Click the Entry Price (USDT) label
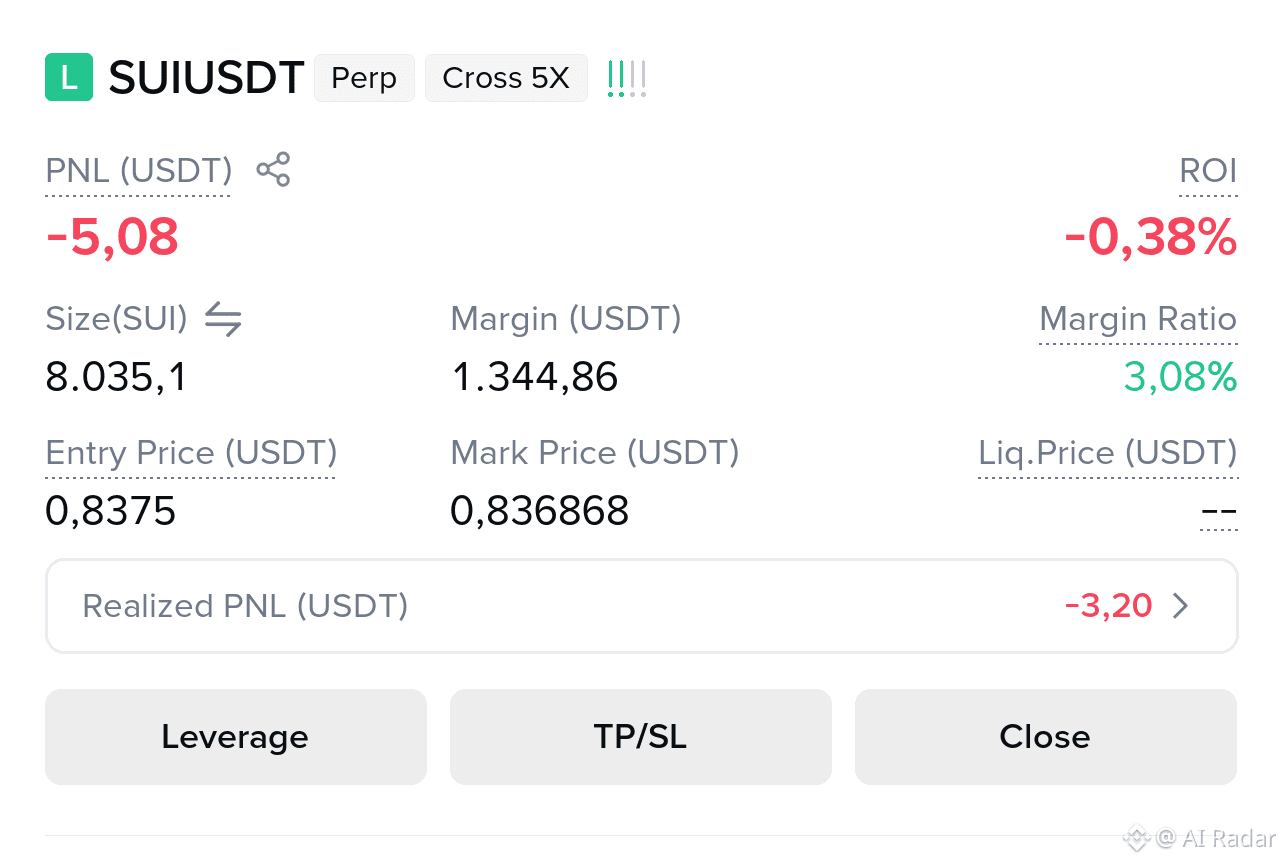This screenshot has width=1284, height=863. click(x=191, y=453)
